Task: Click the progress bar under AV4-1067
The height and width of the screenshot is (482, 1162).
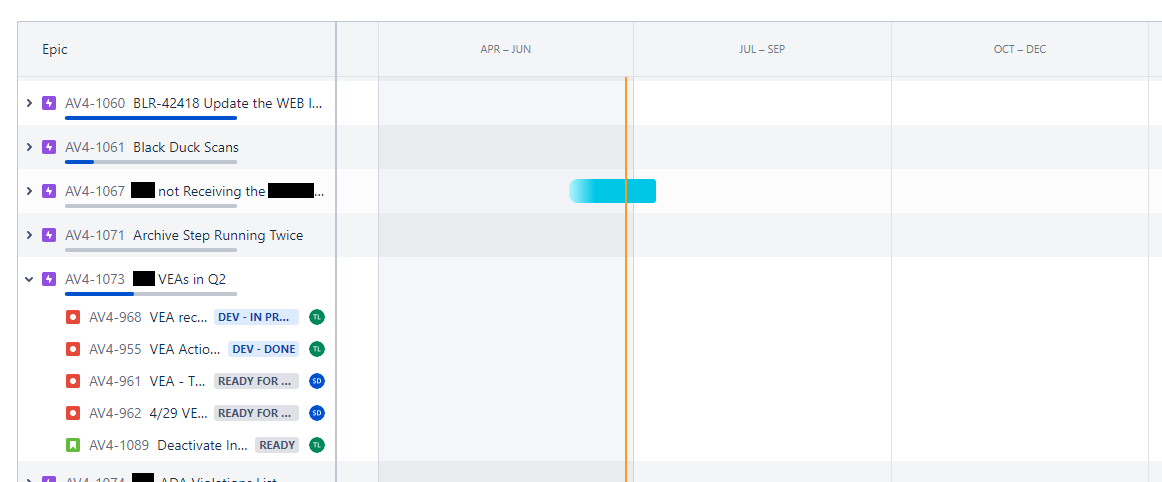Action: tap(151, 205)
